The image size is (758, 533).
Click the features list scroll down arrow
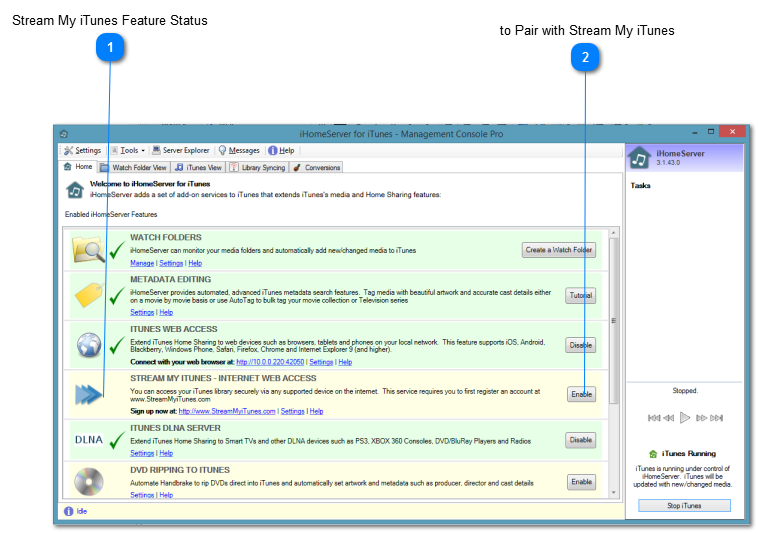pos(613,493)
